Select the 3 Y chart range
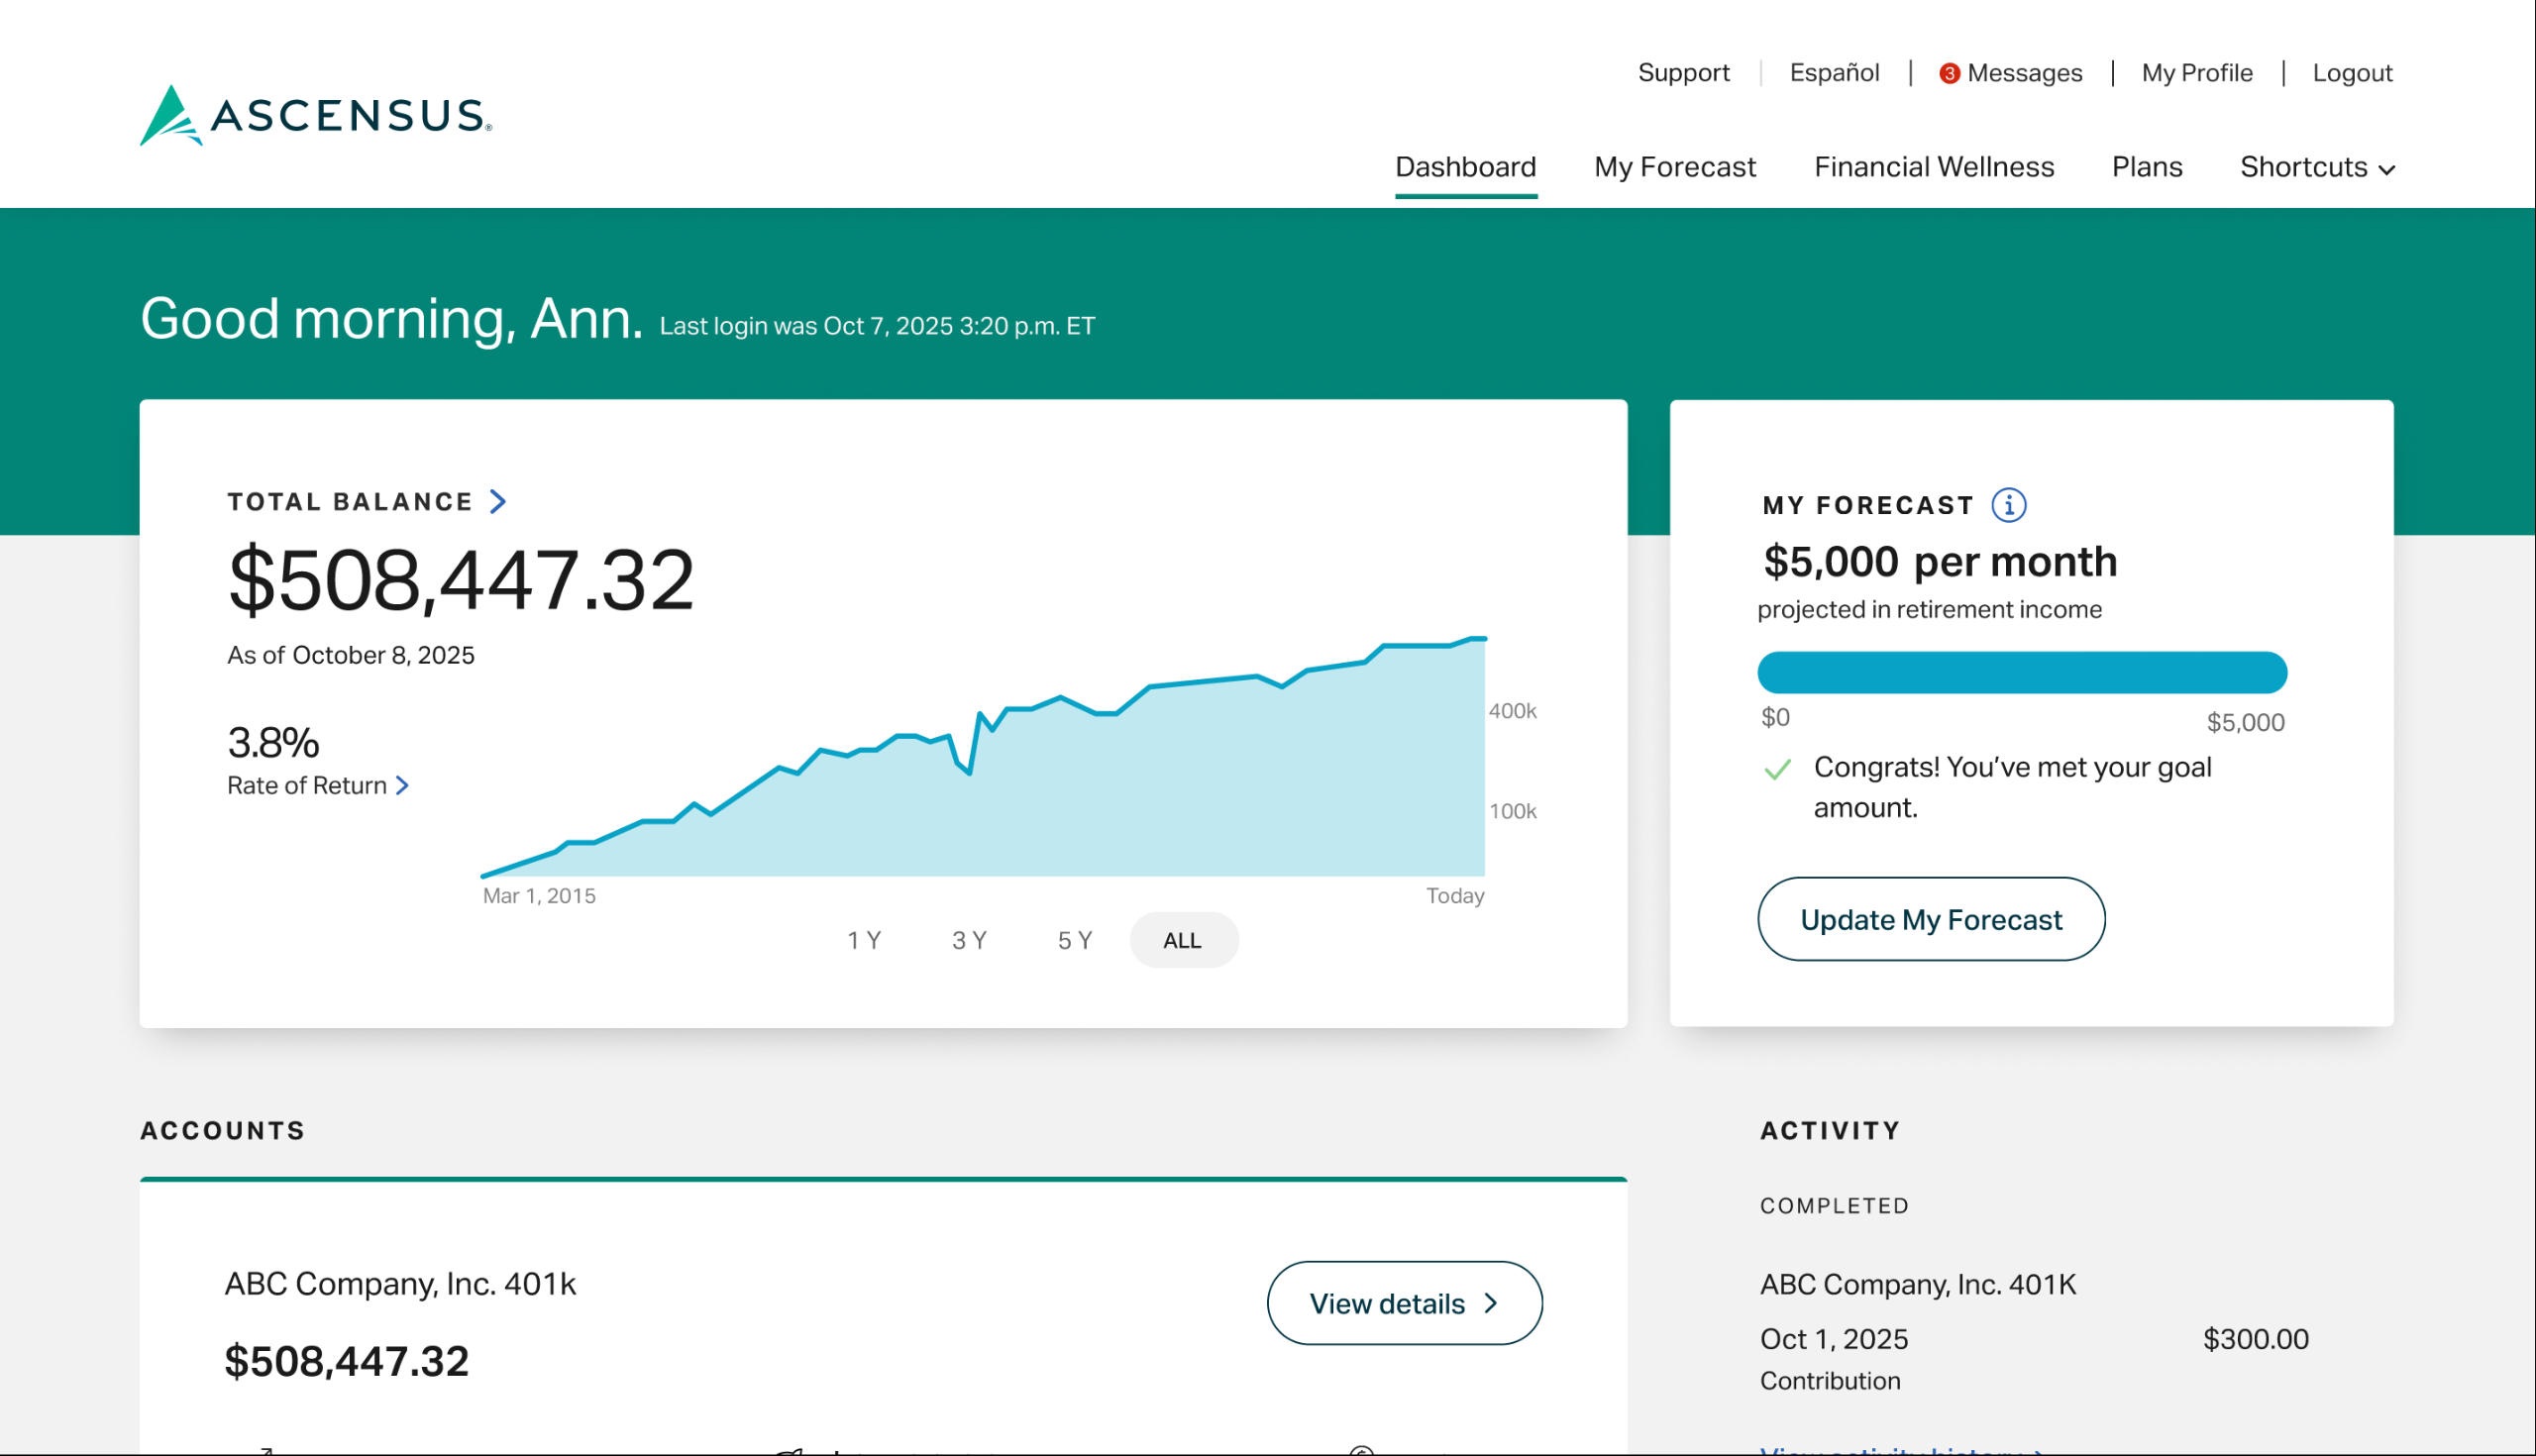 (x=969, y=940)
